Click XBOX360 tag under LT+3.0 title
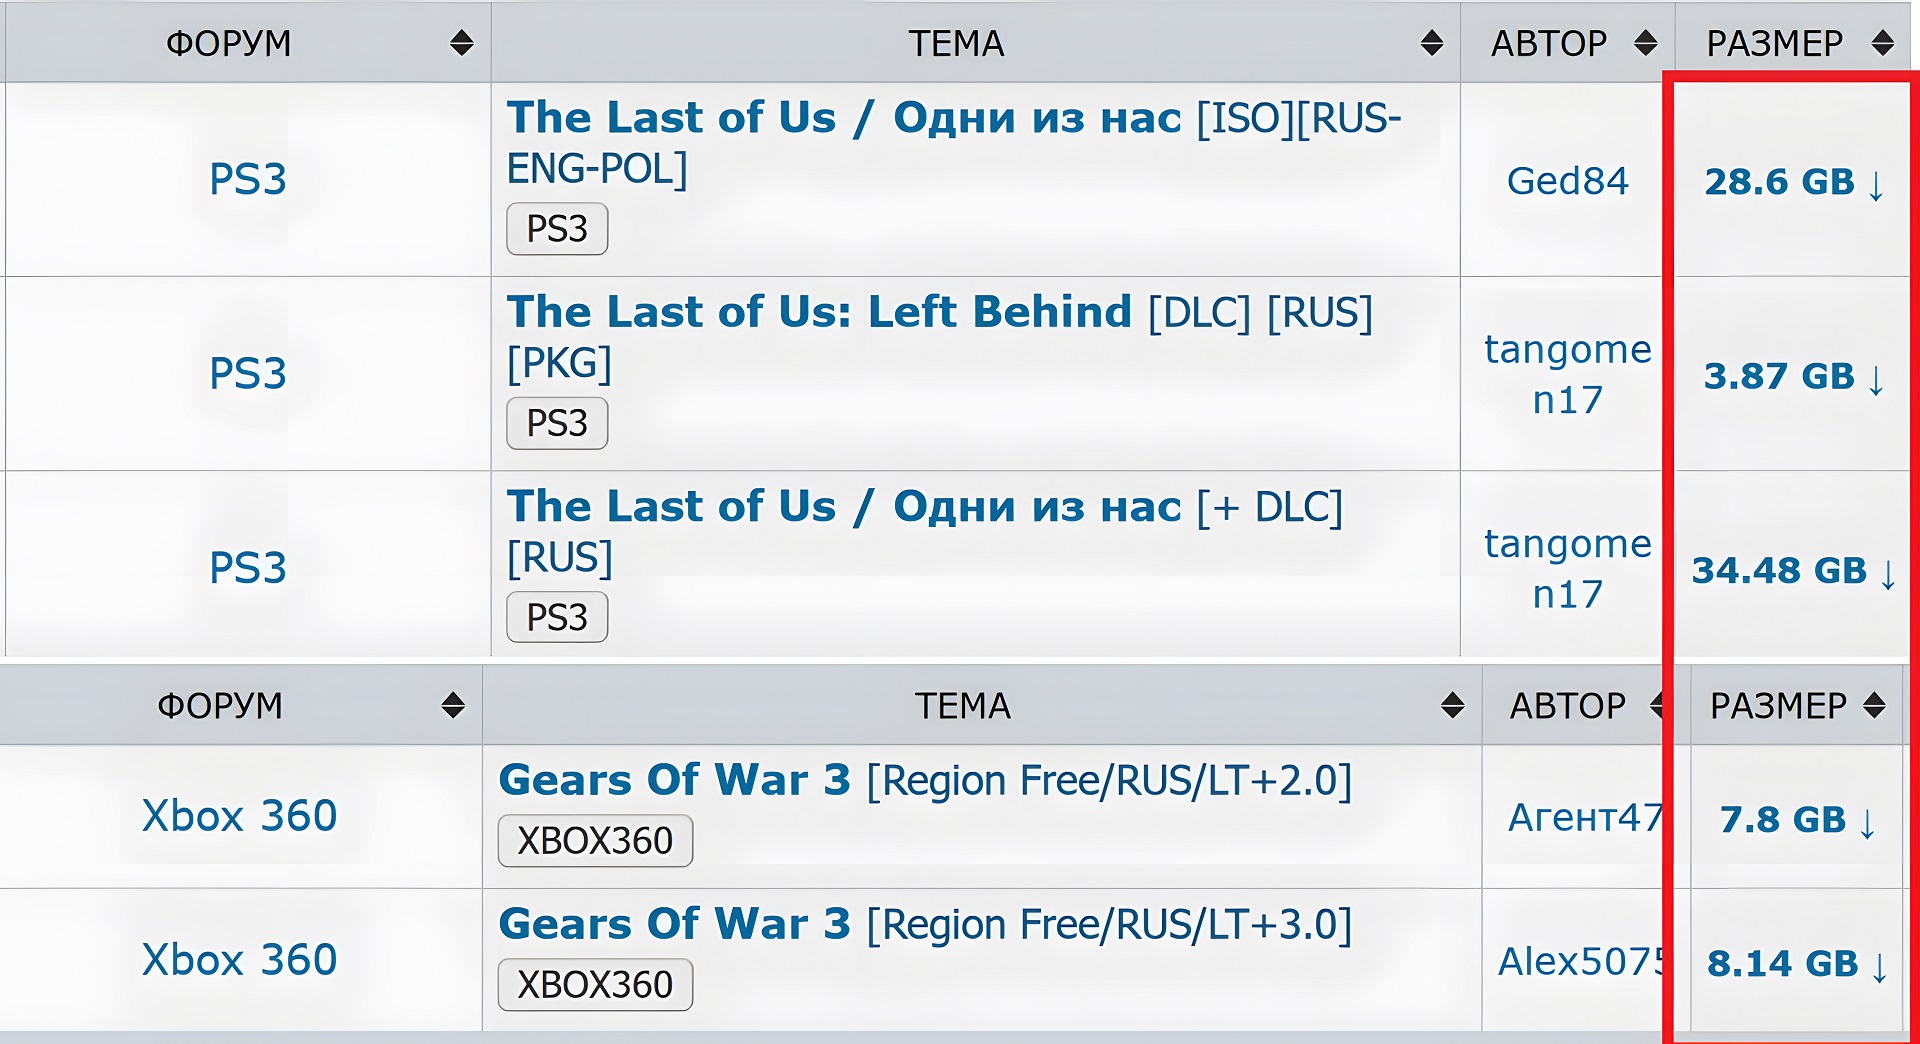1920x1044 pixels. (595, 985)
